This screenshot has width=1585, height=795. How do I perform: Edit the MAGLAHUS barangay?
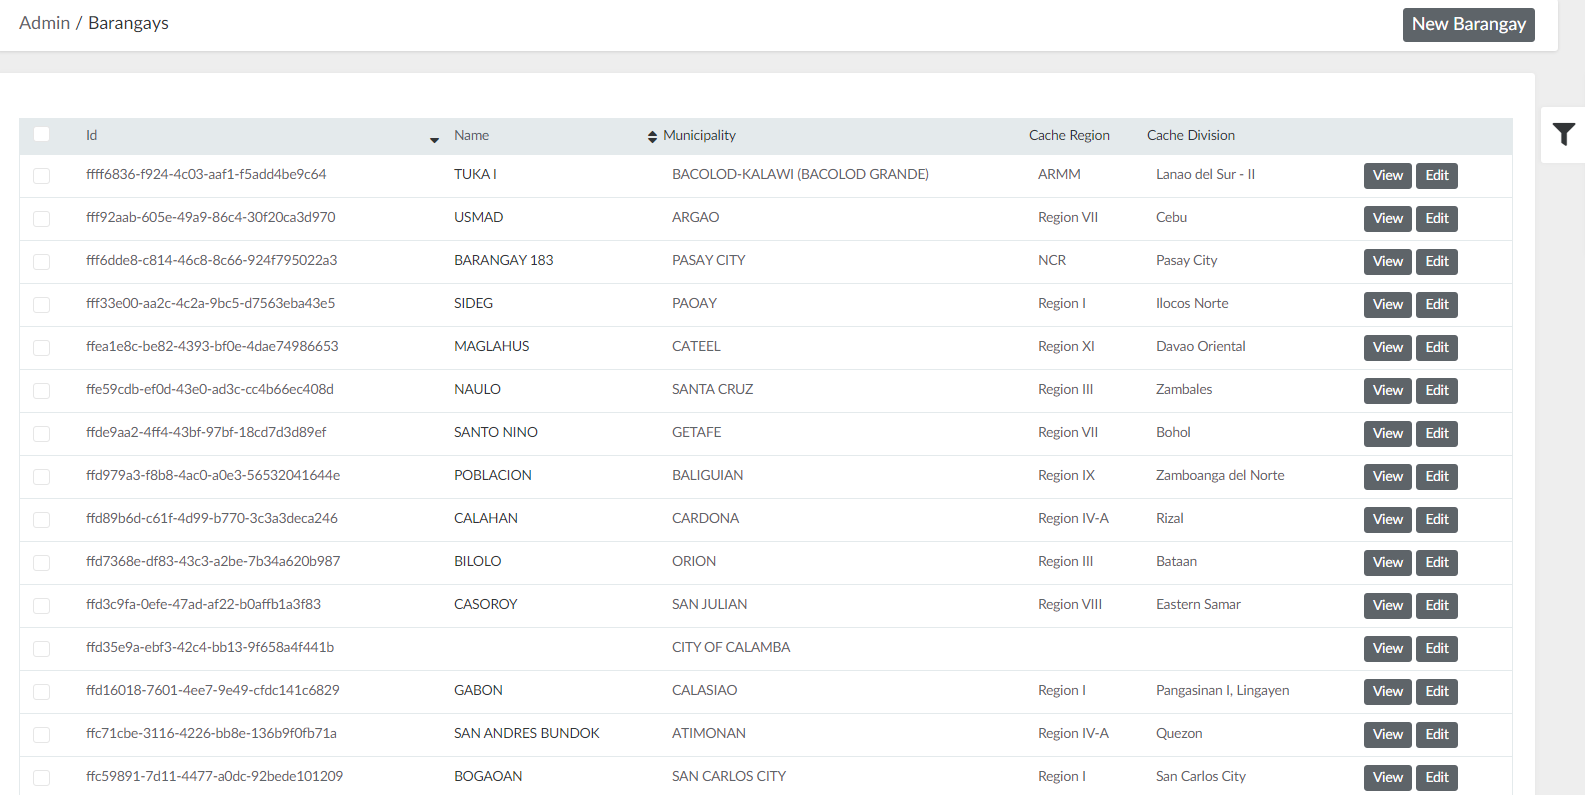point(1437,348)
